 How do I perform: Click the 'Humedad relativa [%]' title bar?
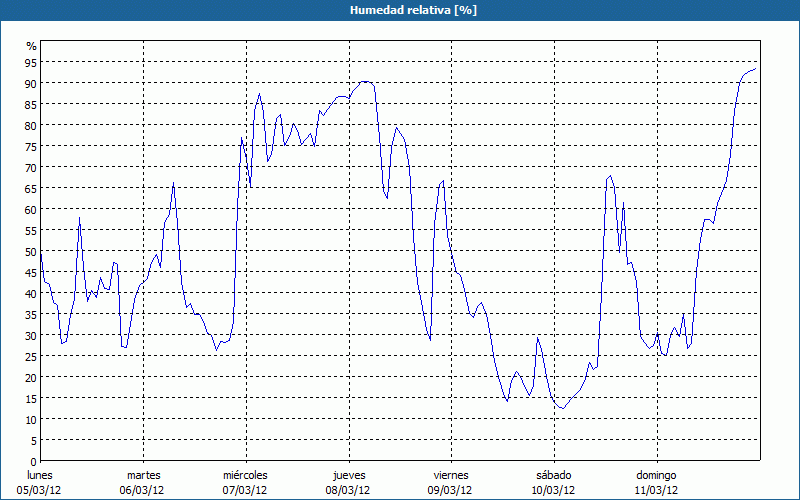pos(400,10)
